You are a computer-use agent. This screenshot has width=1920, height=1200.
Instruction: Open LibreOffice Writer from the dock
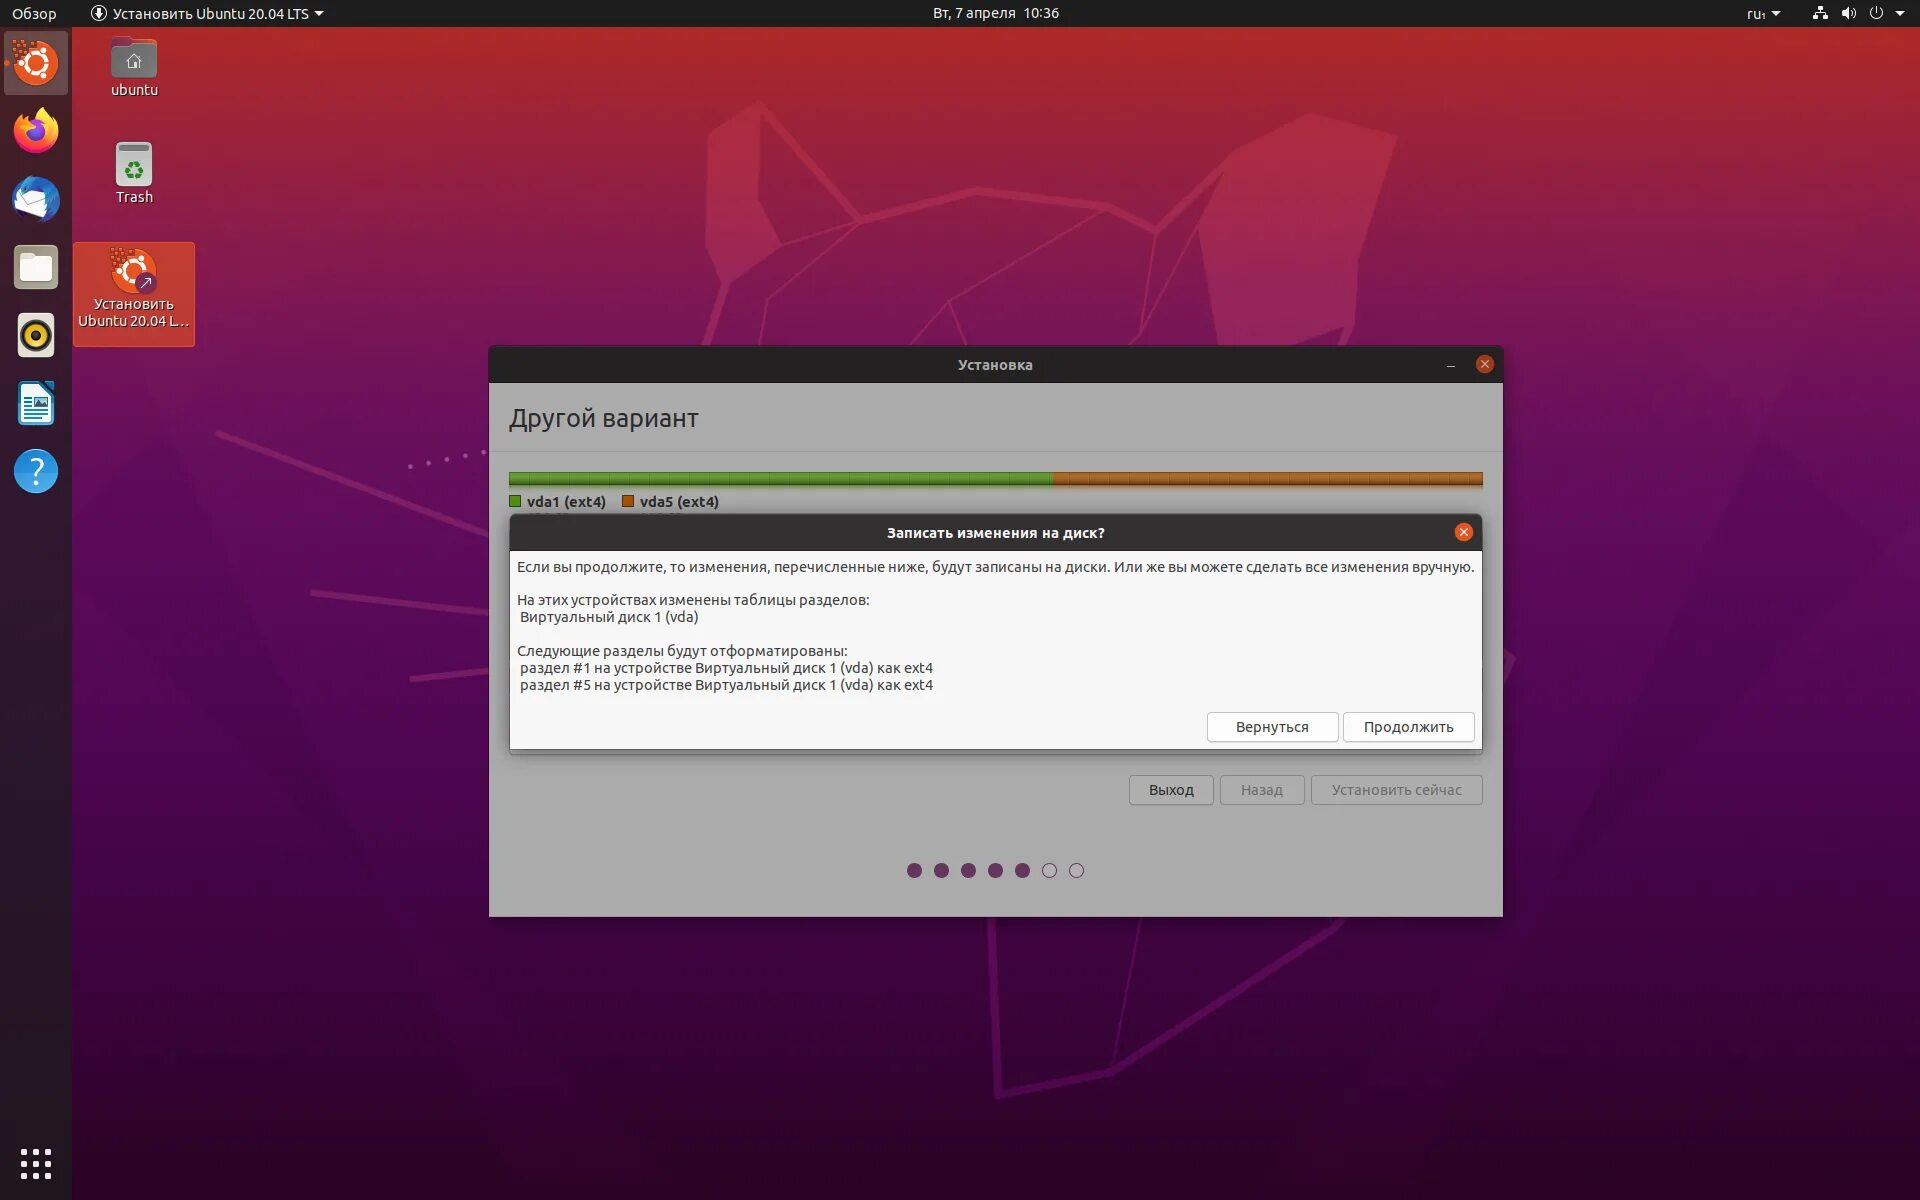pyautogui.click(x=36, y=403)
